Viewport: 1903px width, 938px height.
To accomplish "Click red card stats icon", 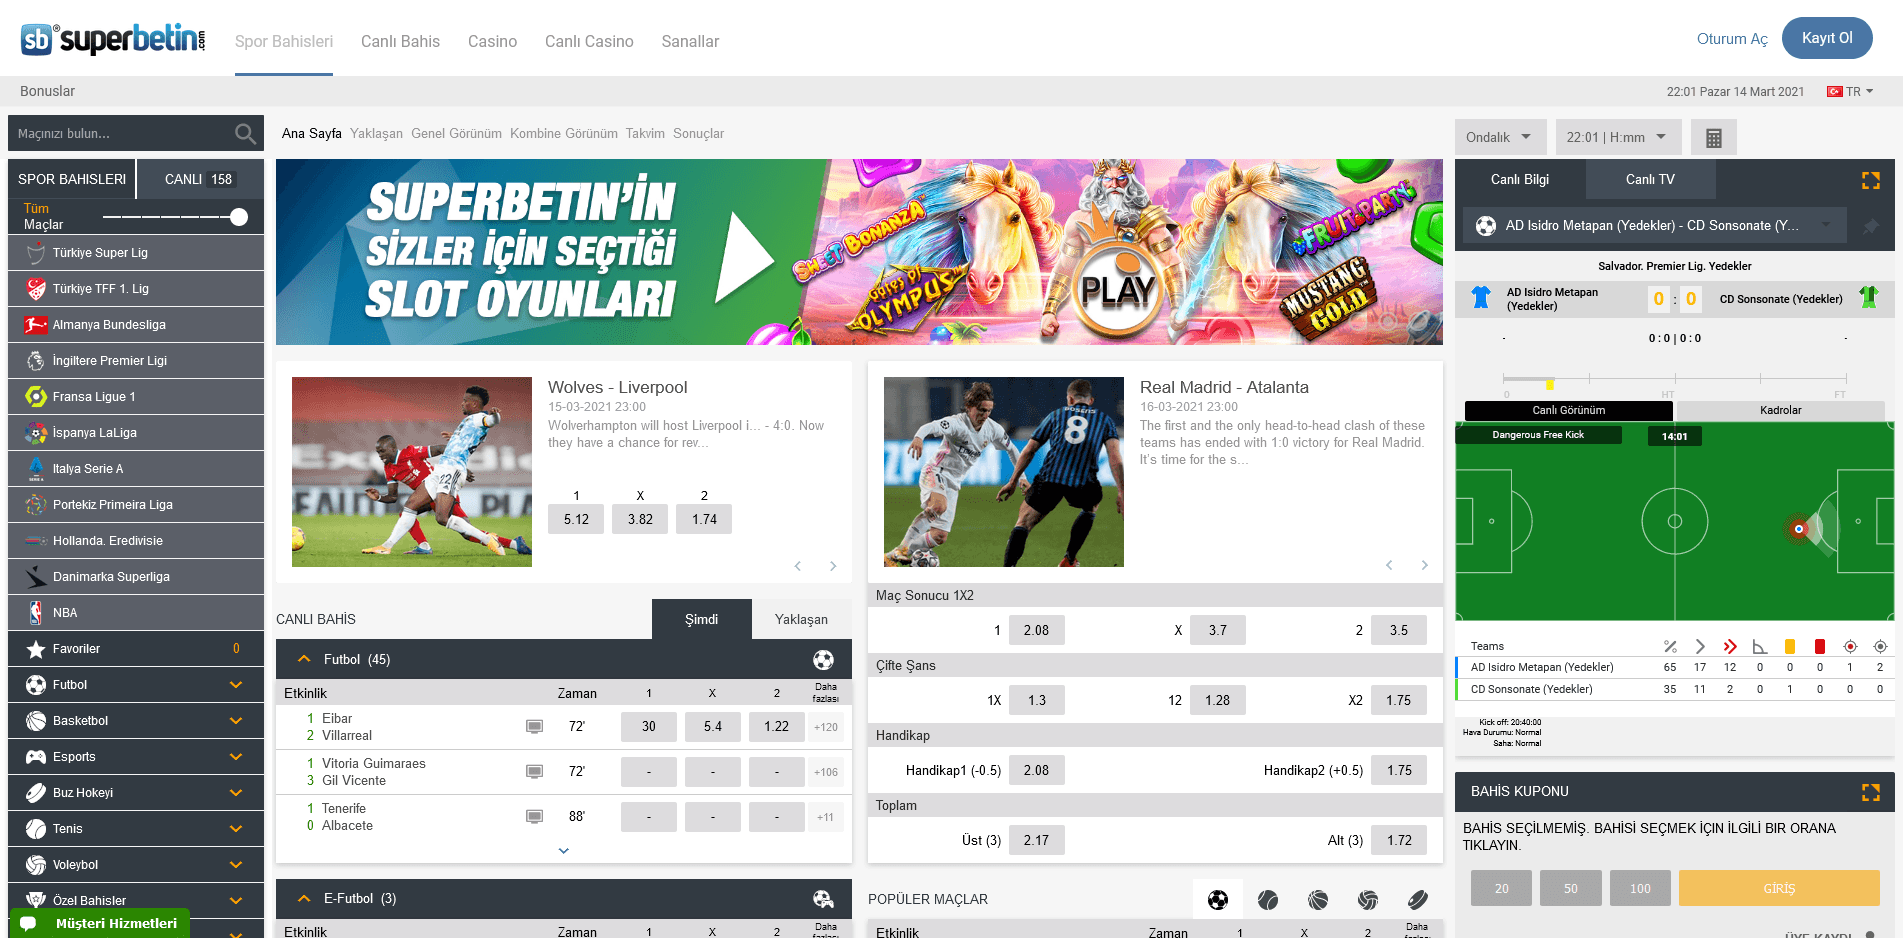I will coord(1820,646).
